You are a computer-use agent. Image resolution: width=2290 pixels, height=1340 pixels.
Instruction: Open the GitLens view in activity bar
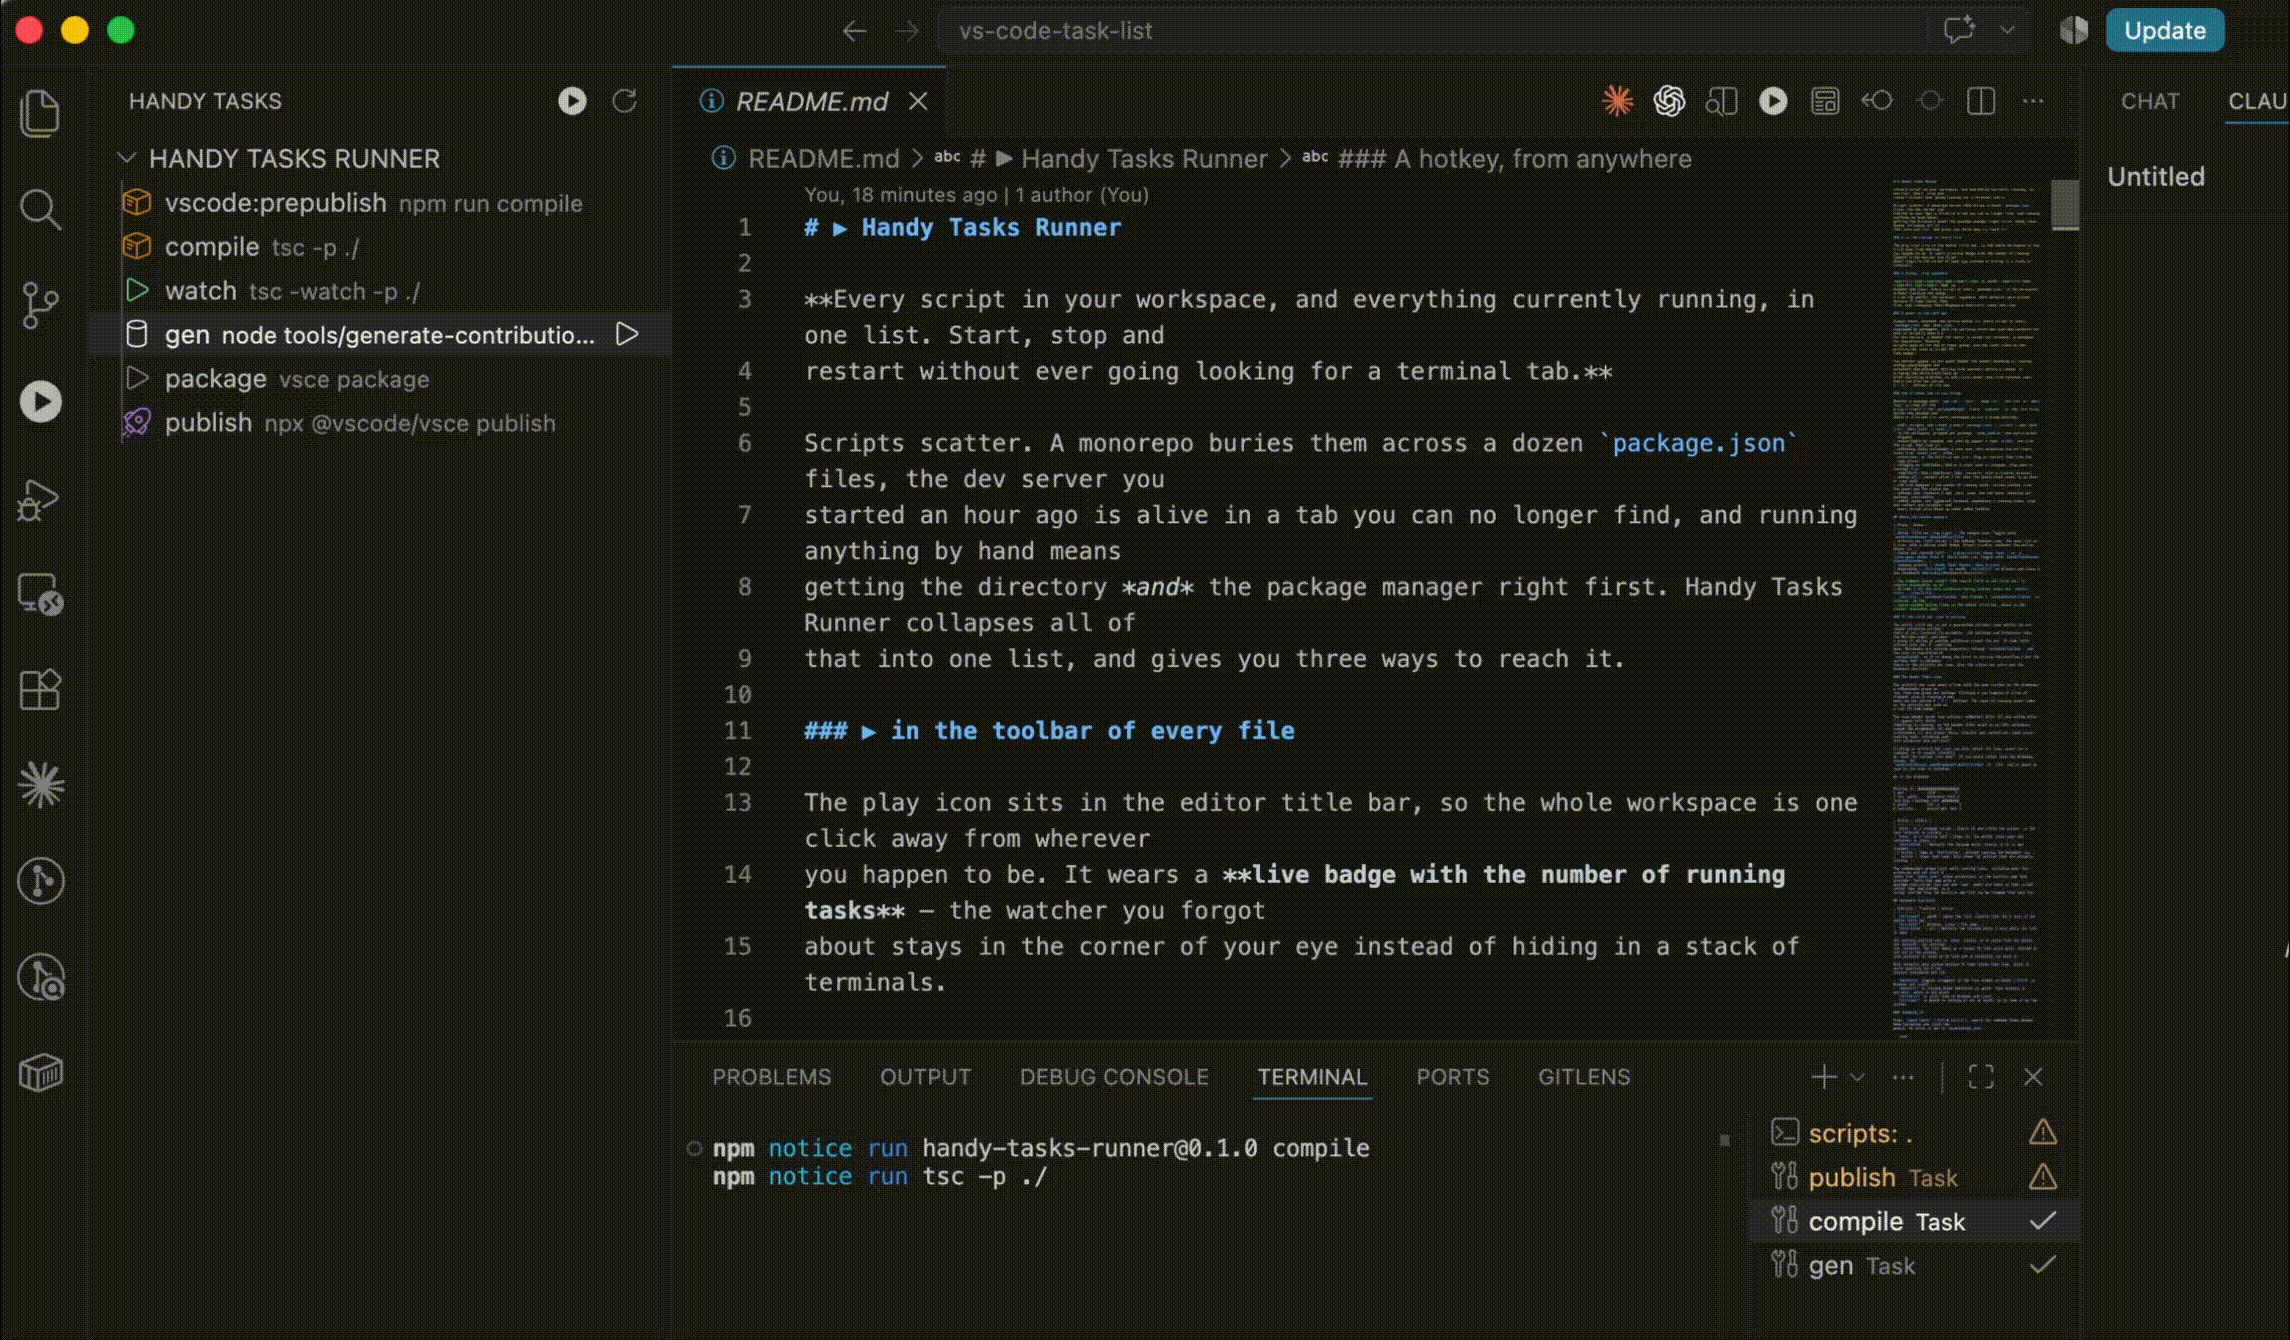[x=40, y=881]
